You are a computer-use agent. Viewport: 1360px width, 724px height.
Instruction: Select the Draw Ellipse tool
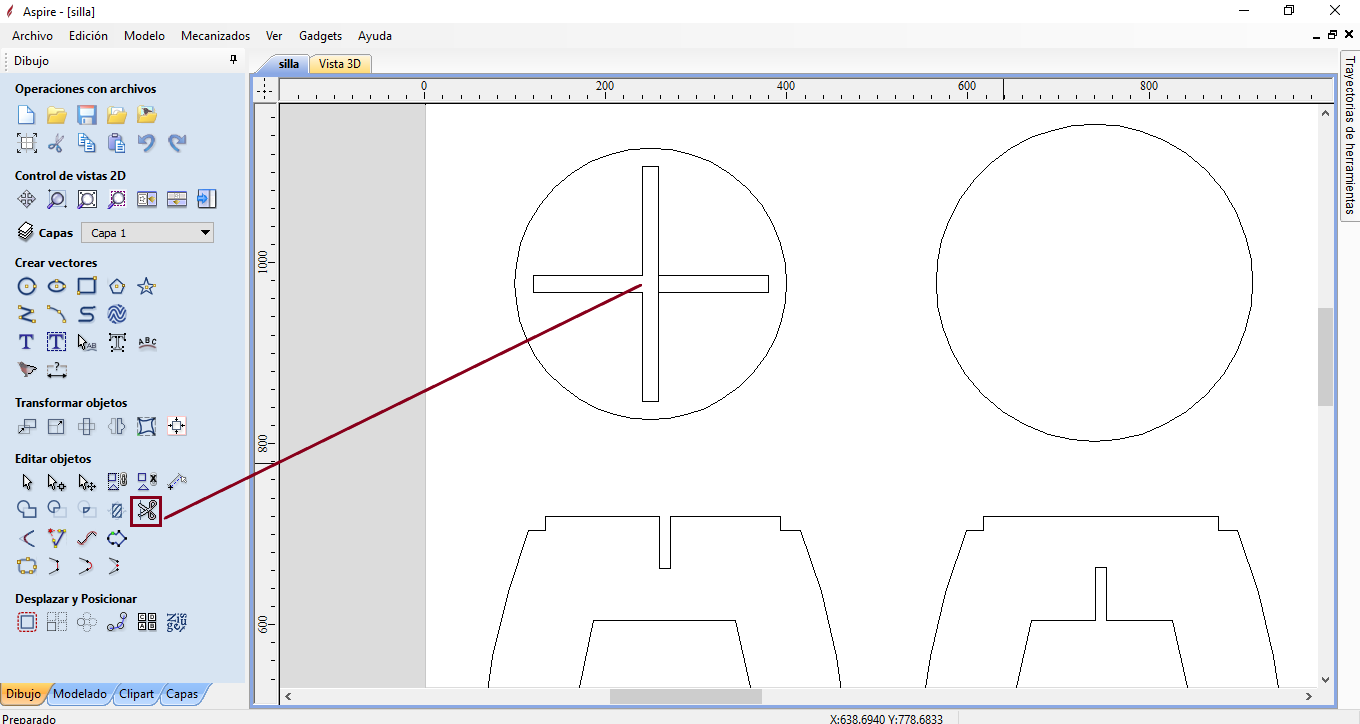pyautogui.click(x=57, y=287)
